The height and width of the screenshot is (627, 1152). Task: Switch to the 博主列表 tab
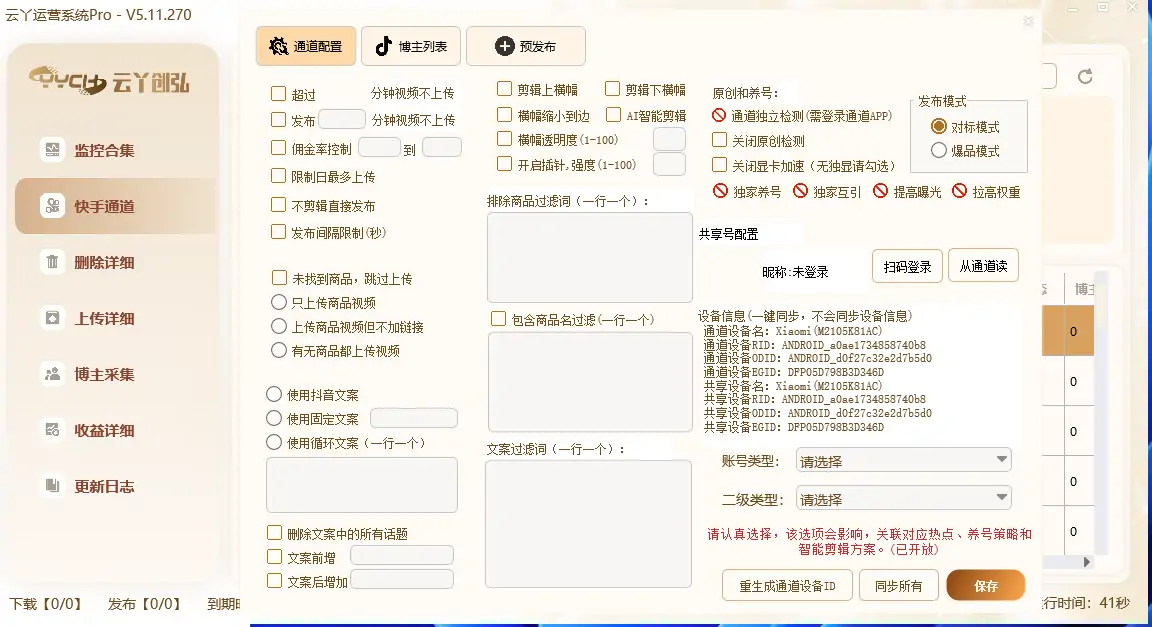coord(411,46)
